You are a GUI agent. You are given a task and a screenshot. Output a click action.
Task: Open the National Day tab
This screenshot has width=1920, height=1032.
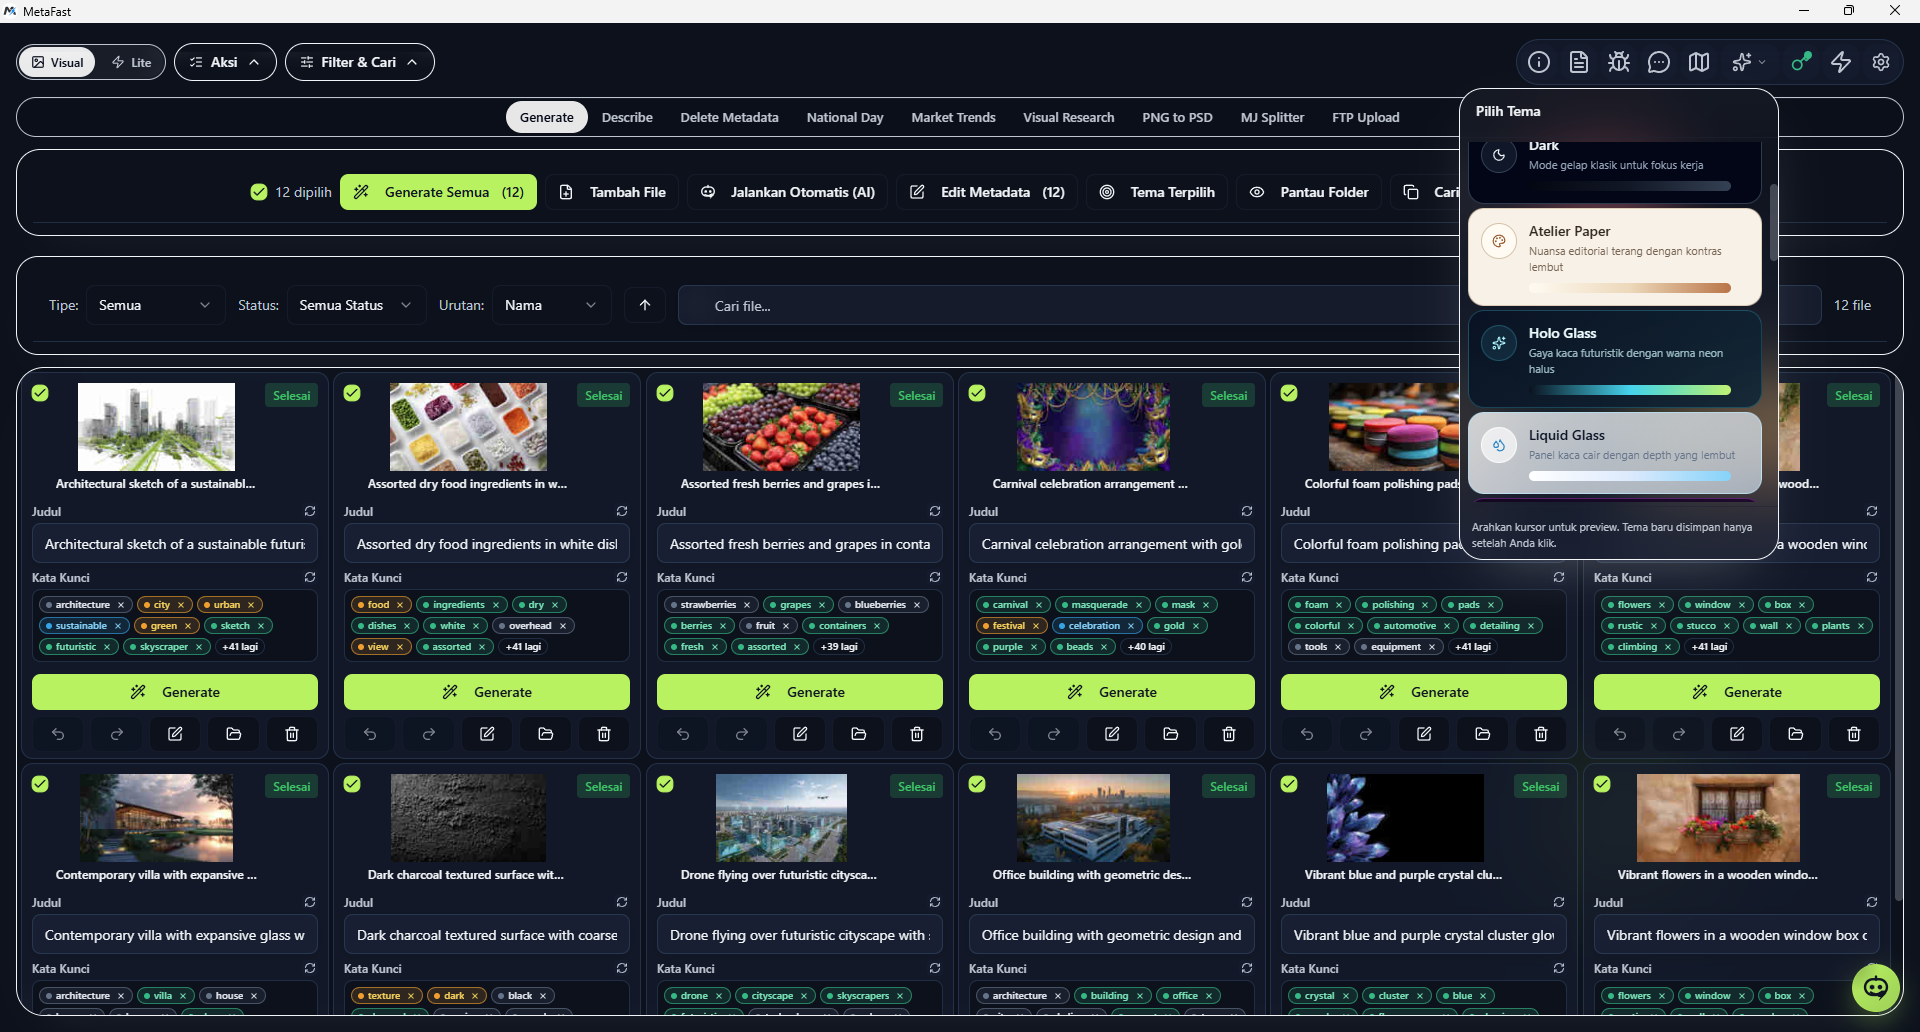[x=845, y=117]
